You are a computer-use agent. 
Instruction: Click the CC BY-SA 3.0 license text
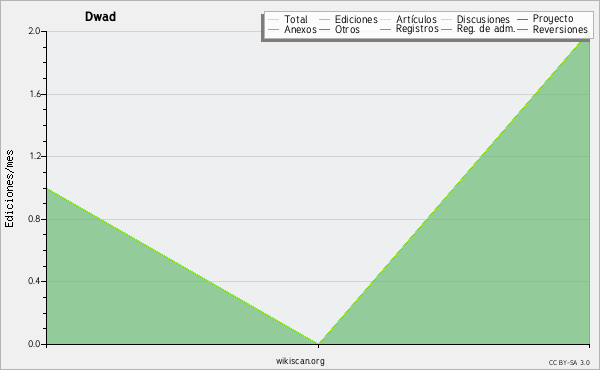[569, 363]
